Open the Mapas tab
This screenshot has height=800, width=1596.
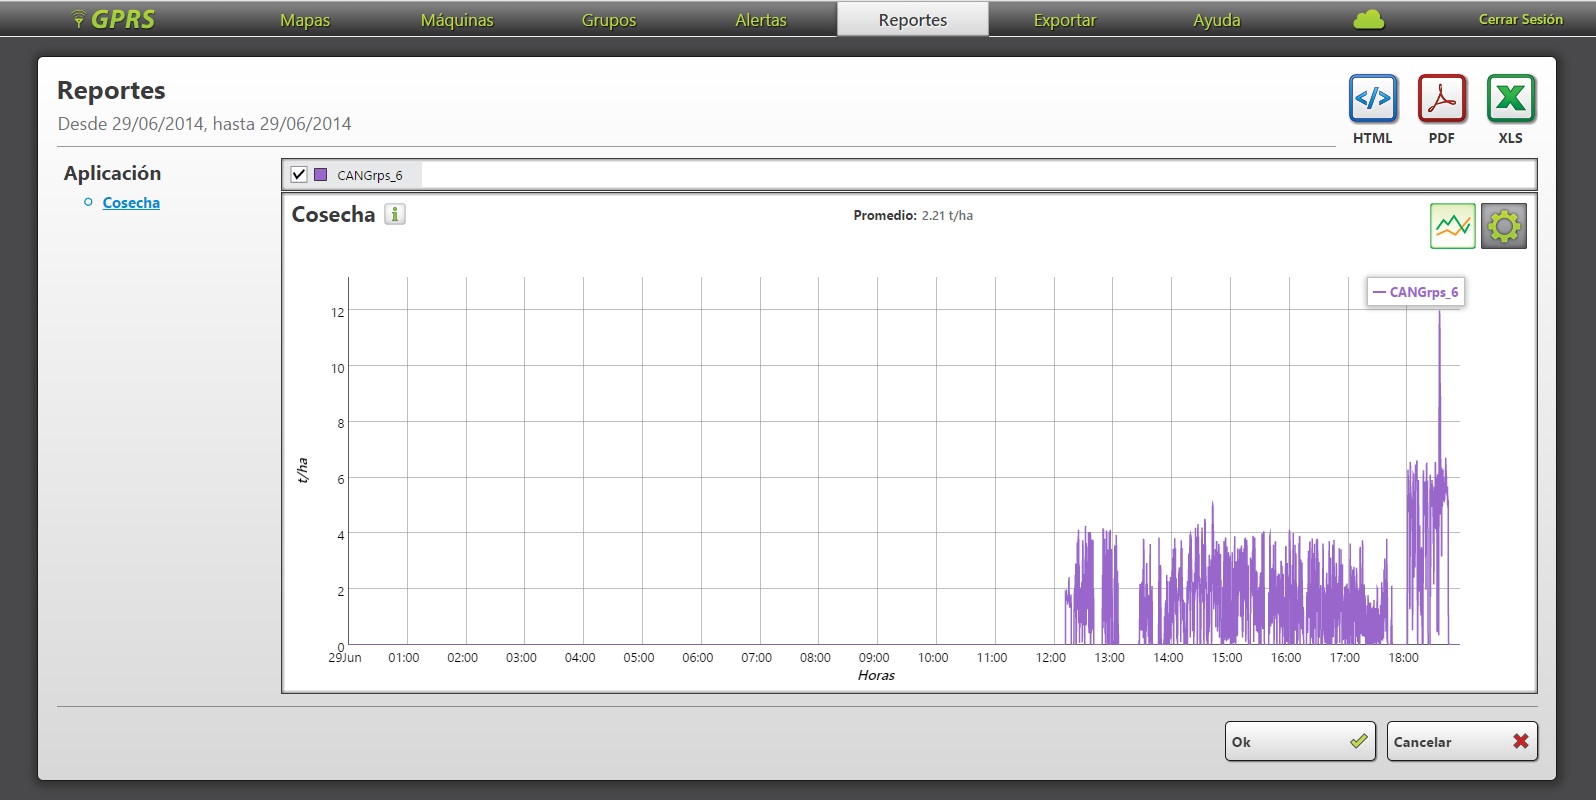point(305,20)
